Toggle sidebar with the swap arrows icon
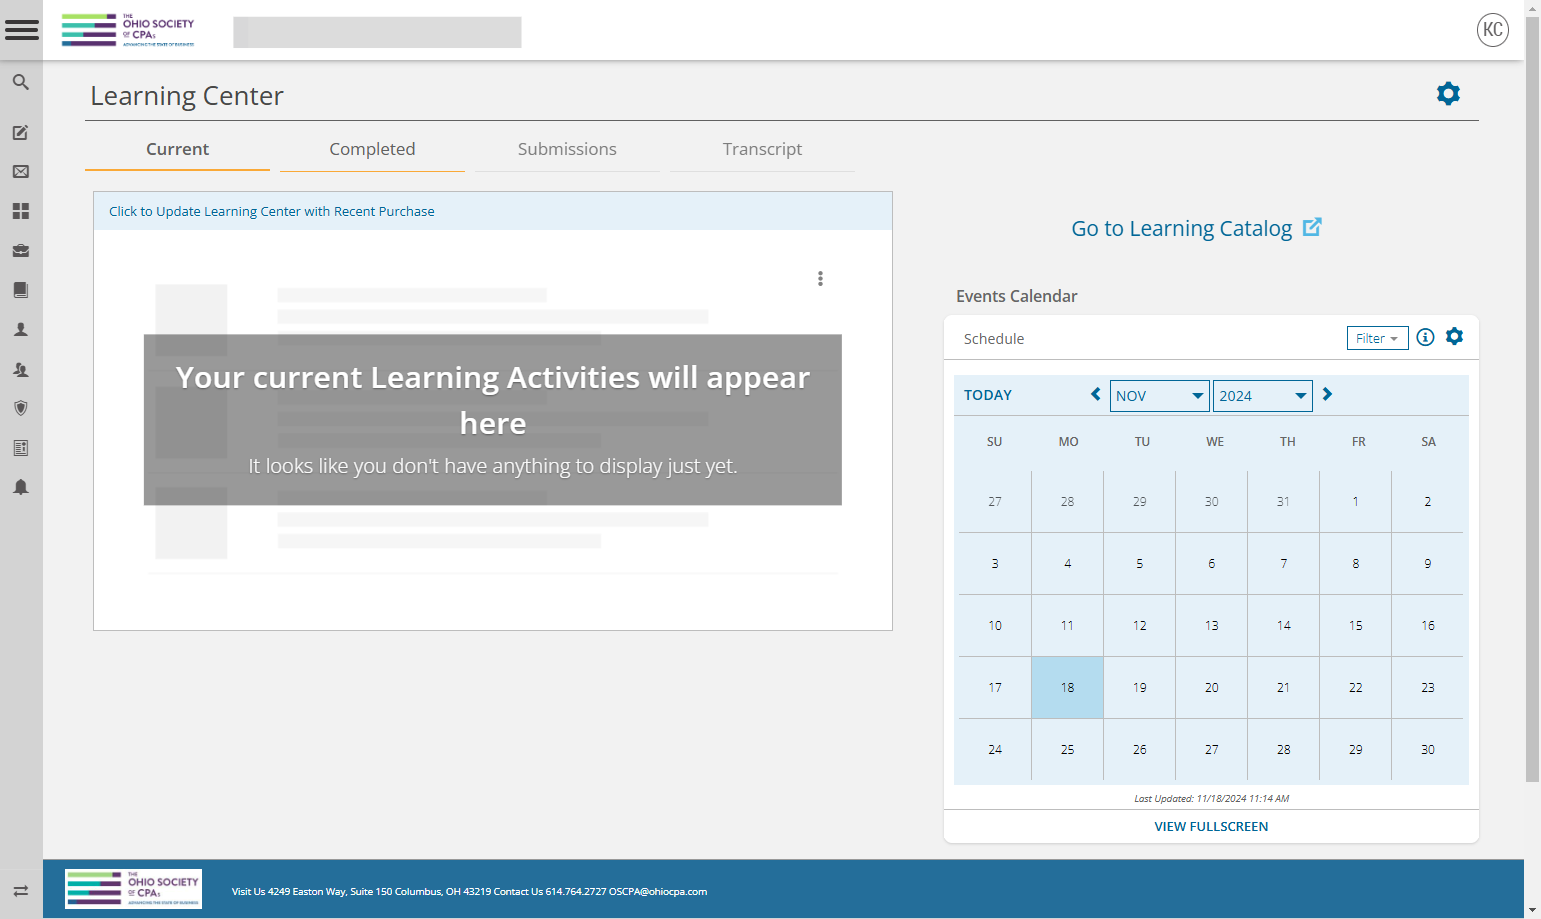1541x919 pixels. click(20, 891)
